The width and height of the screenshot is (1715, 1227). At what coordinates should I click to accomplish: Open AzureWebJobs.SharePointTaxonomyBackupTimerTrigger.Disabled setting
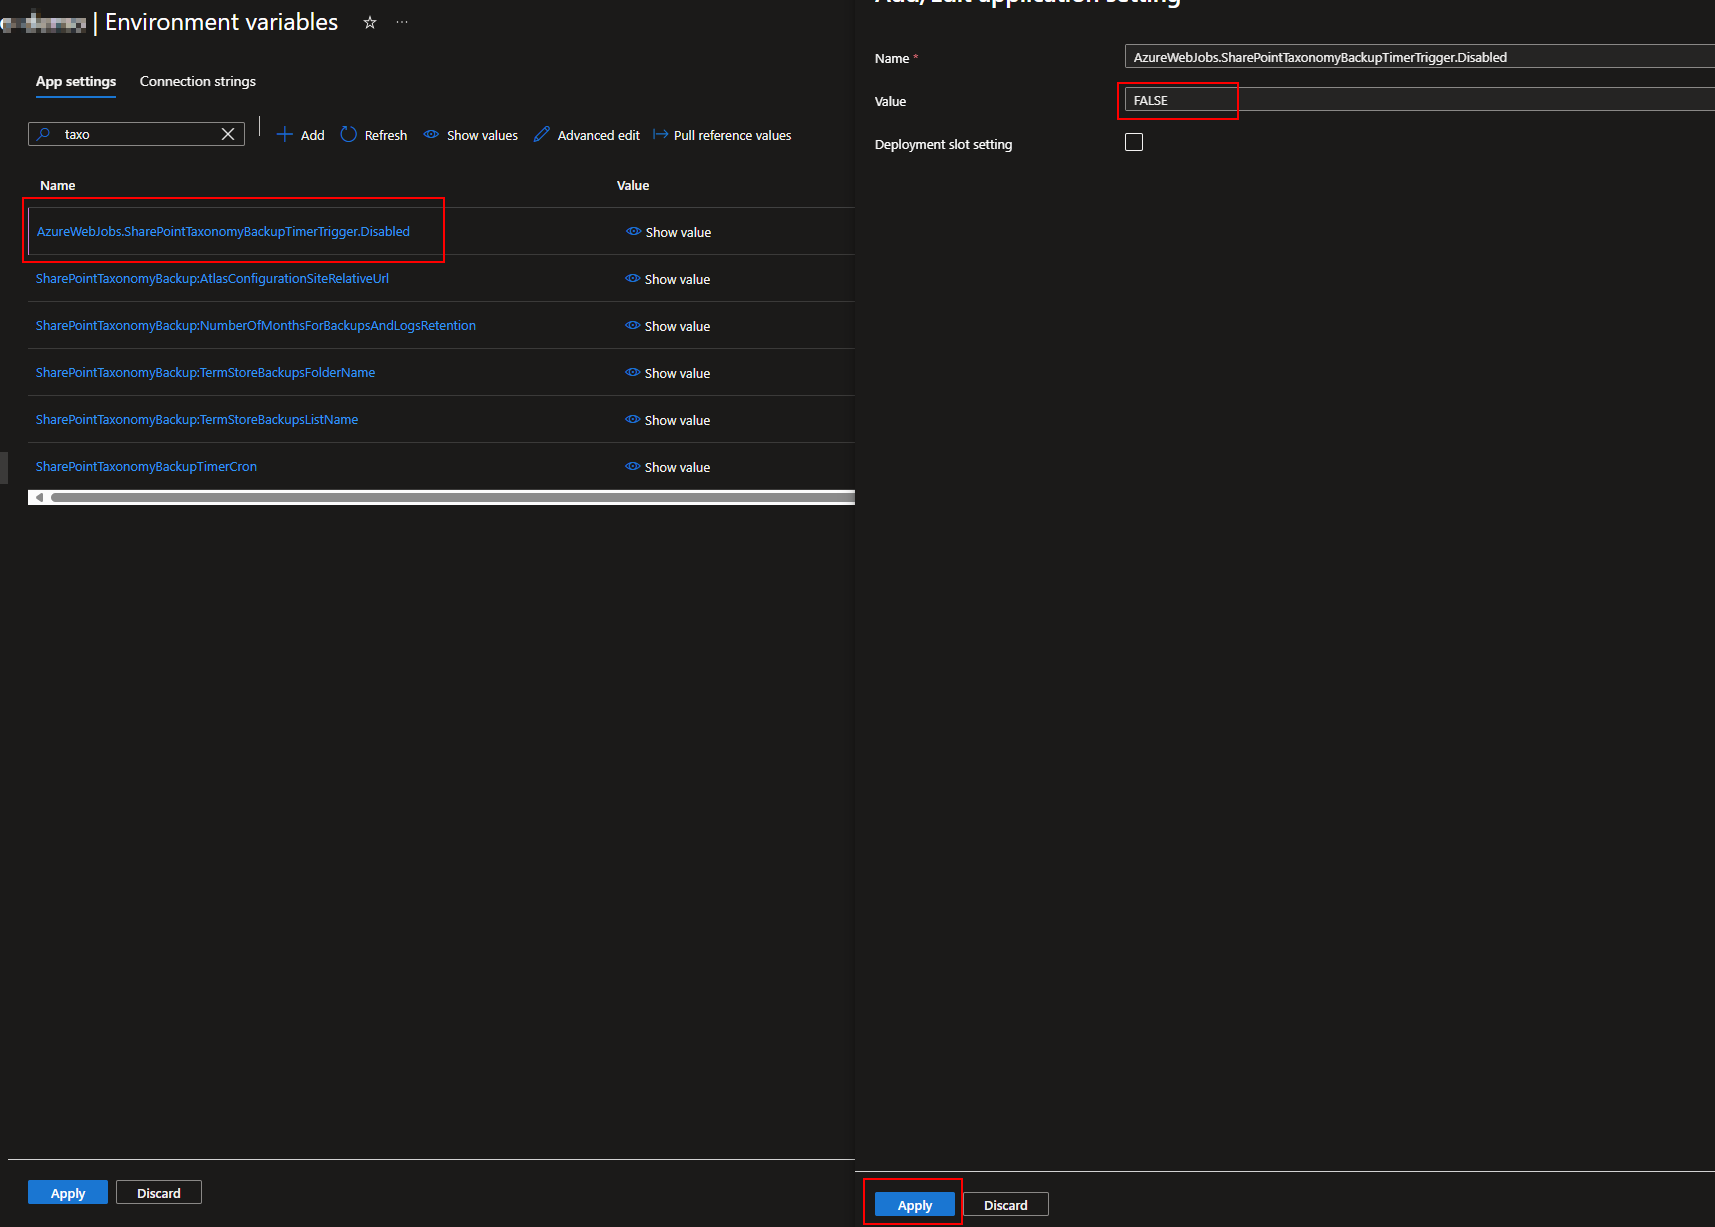coord(223,232)
